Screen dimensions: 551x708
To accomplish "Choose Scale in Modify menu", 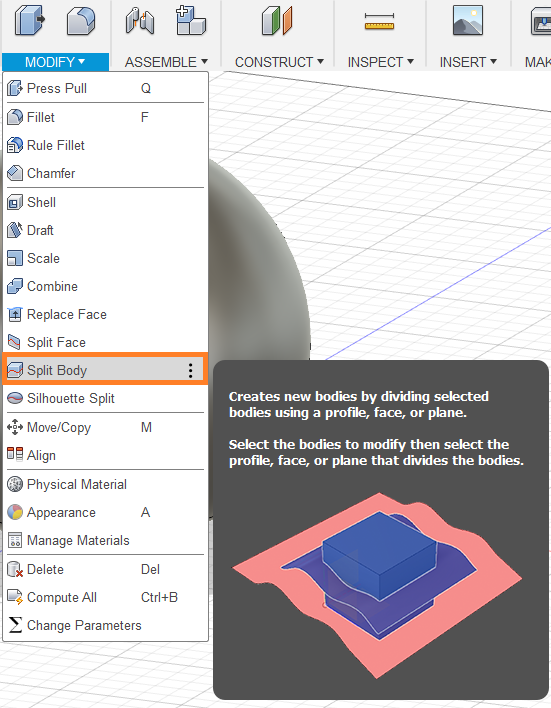I will tap(105, 258).
